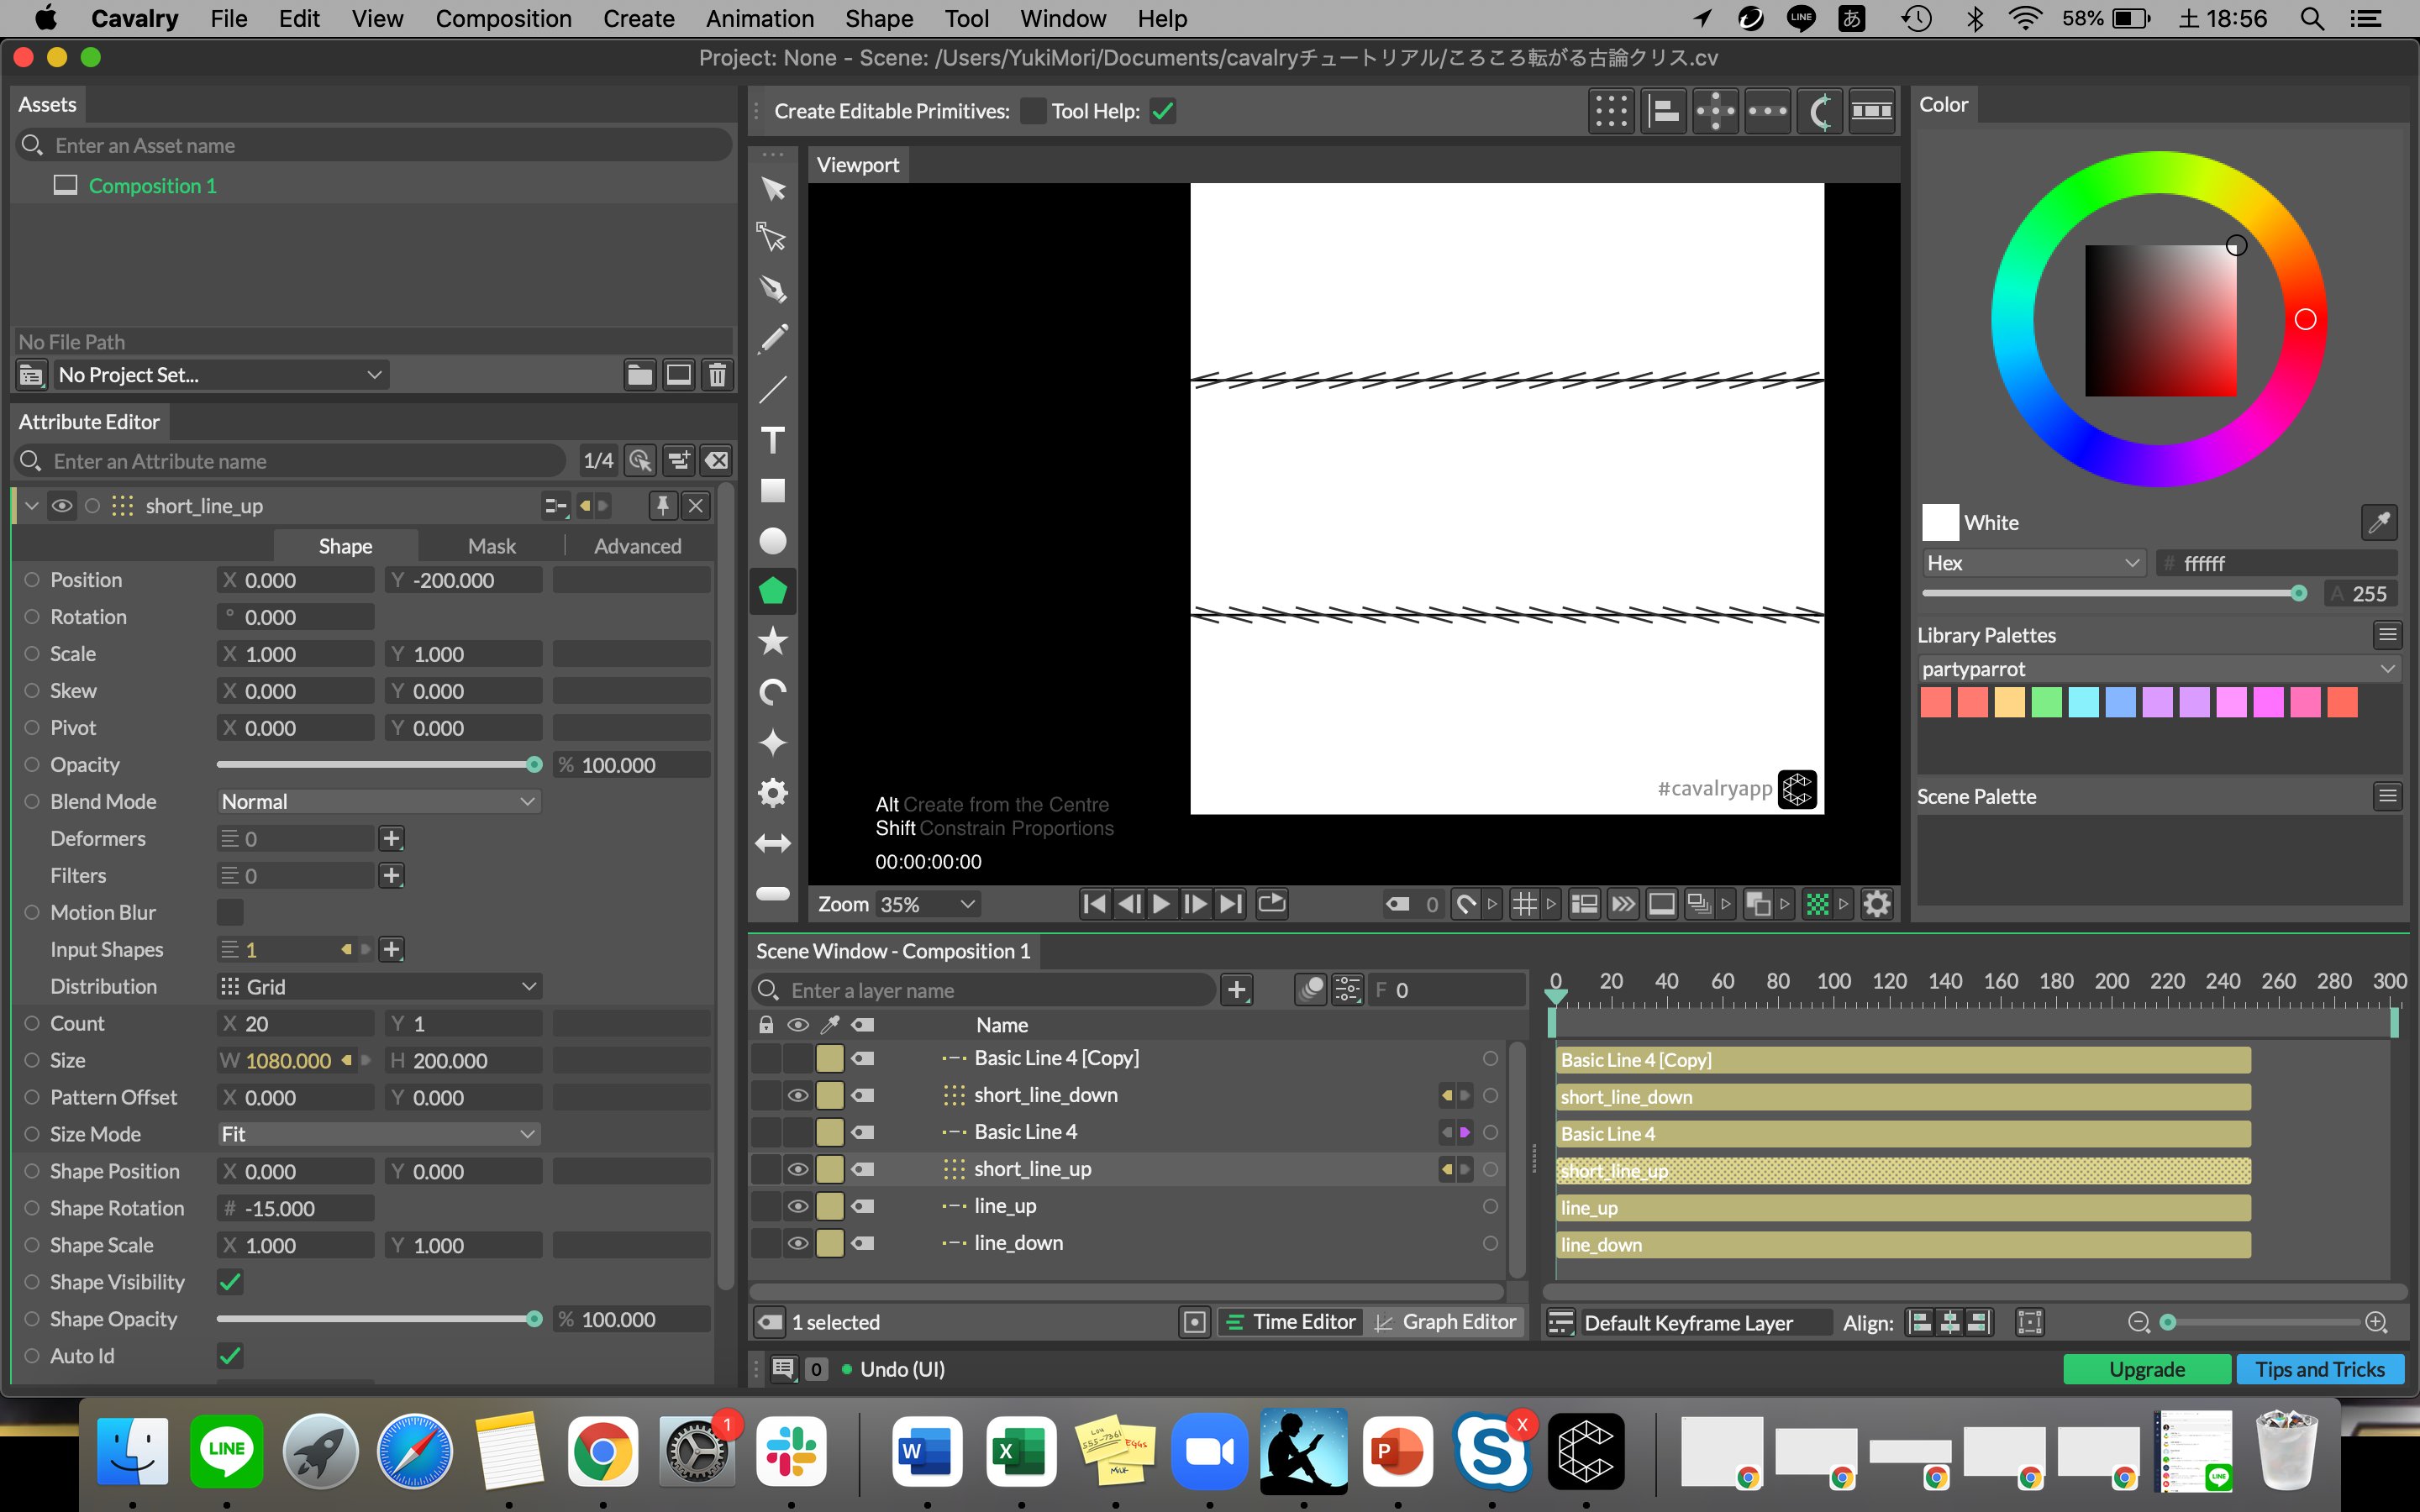The height and width of the screenshot is (1512, 2420).
Task: Open viewport settings gear icon
Action: tap(1877, 904)
